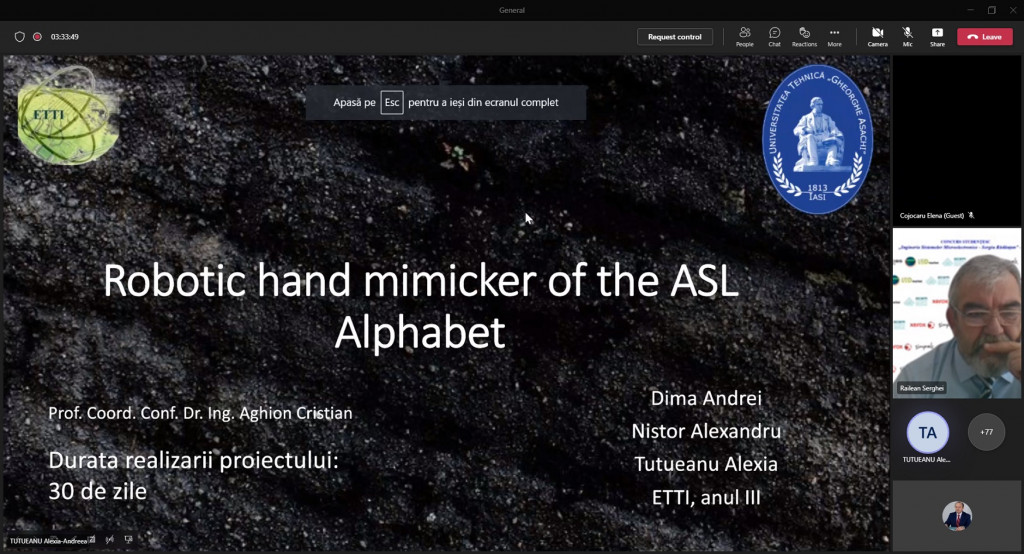Image resolution: width=1024 pixels, height=554 pixels.
Task: Click the Request control button
Action: tap(675, 37)
